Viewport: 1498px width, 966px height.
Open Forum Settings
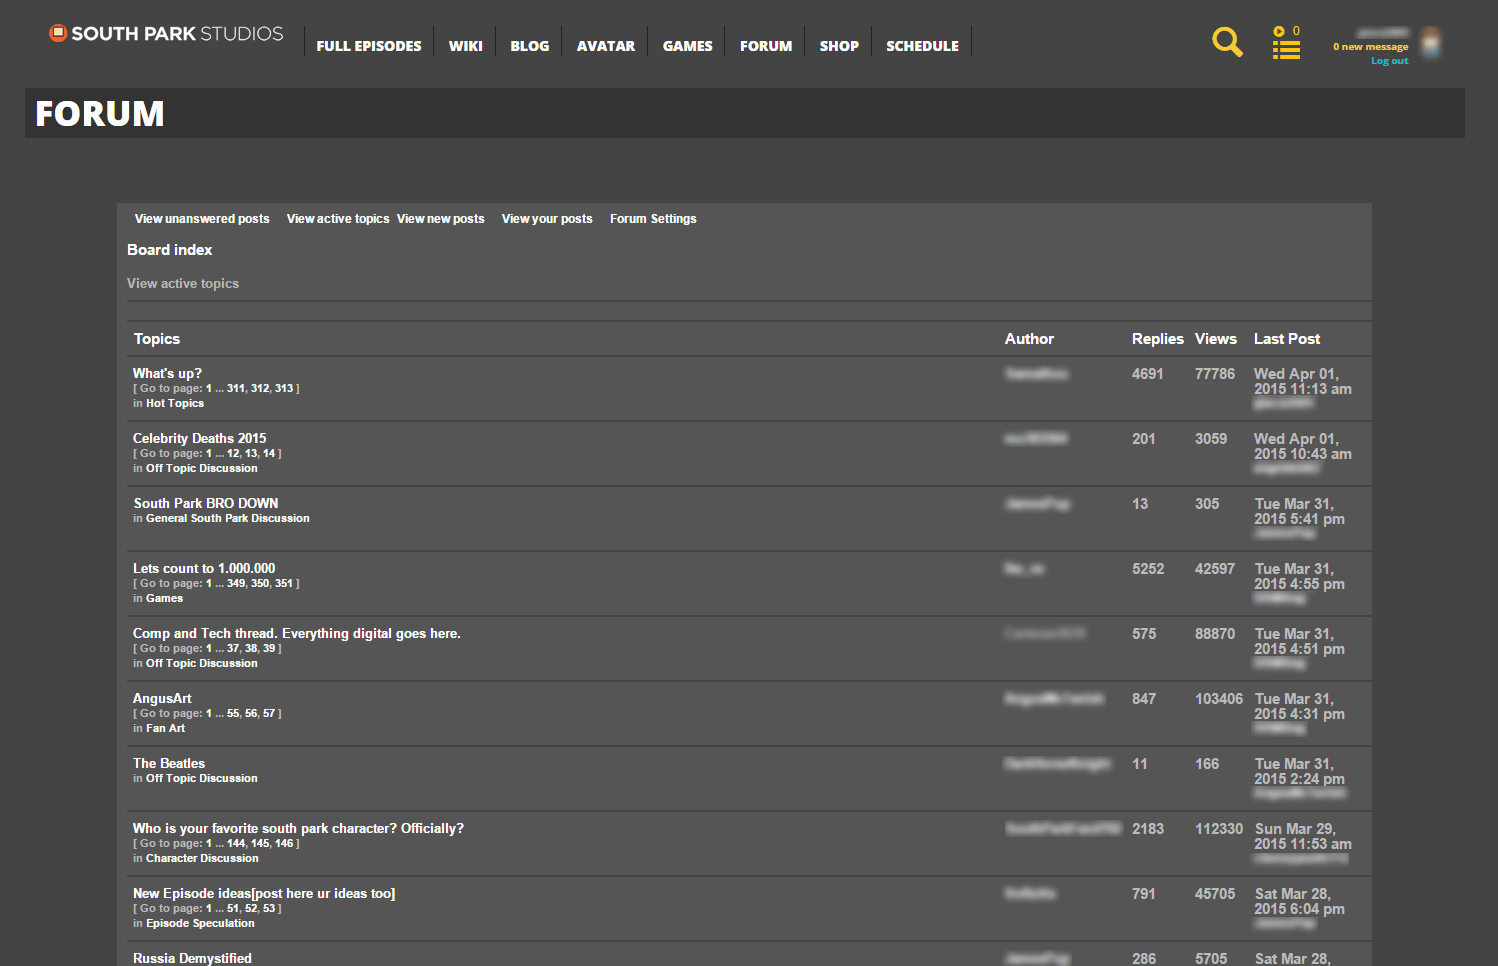653,219
